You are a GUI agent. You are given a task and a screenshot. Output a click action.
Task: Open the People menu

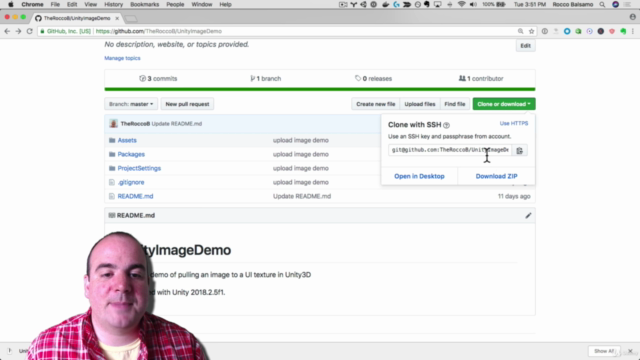click(x=175, y=4)
